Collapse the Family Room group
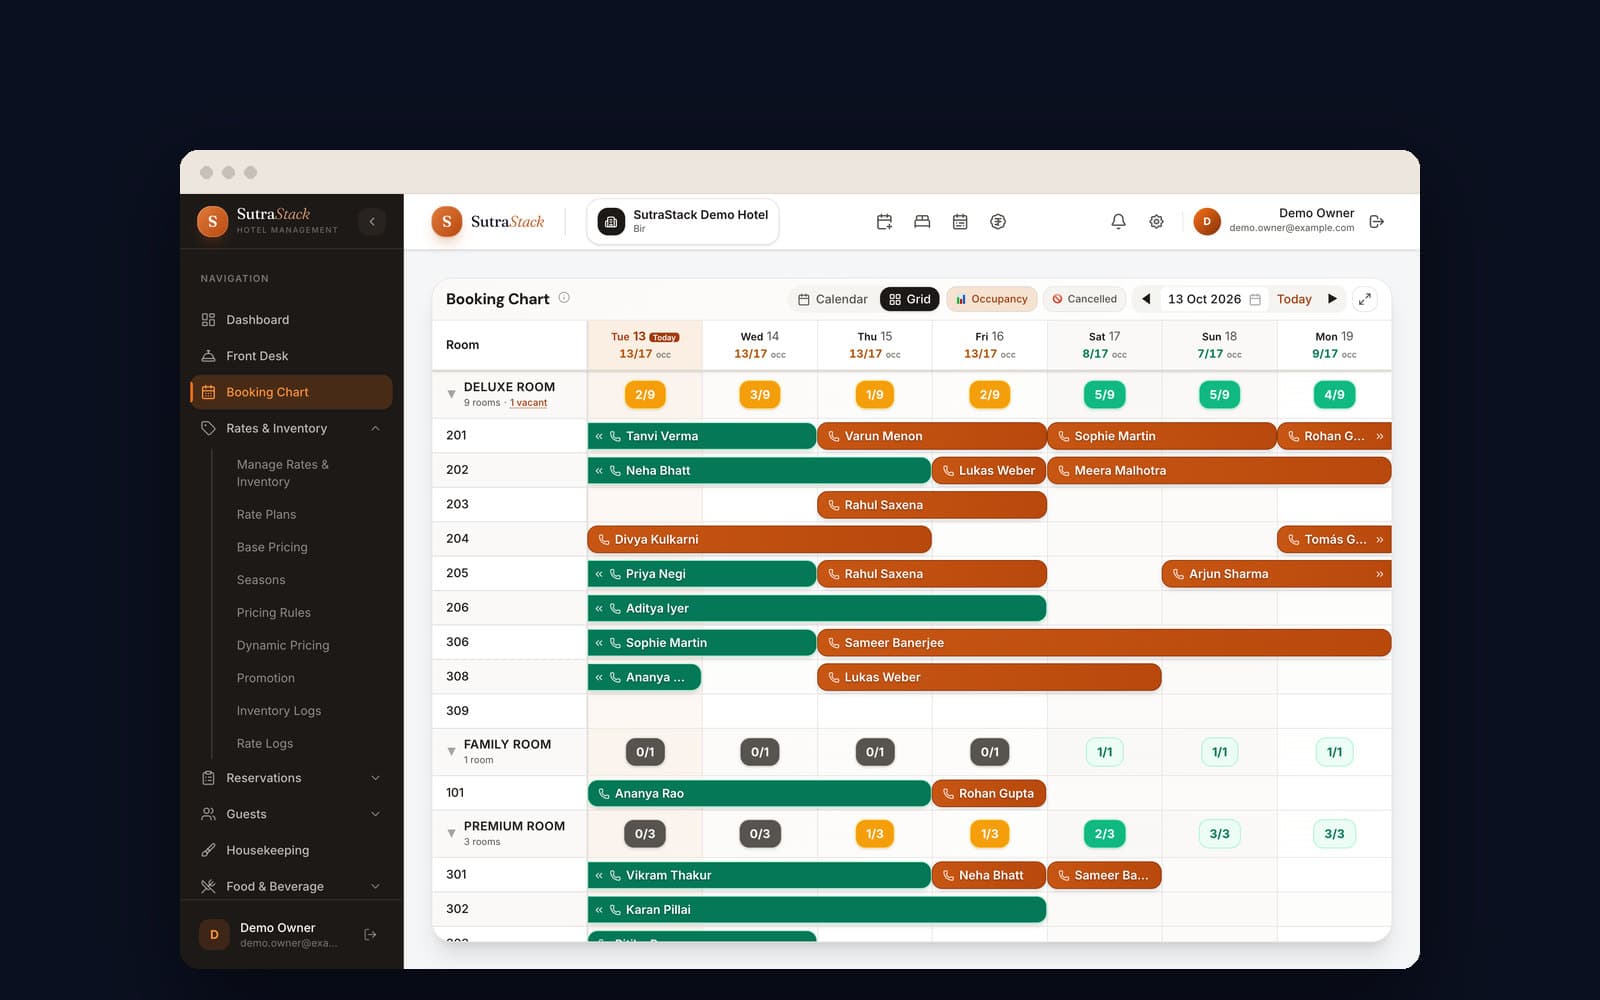Image resolution: width=1600 pixels, height=1000 pixels. [451, 751]
